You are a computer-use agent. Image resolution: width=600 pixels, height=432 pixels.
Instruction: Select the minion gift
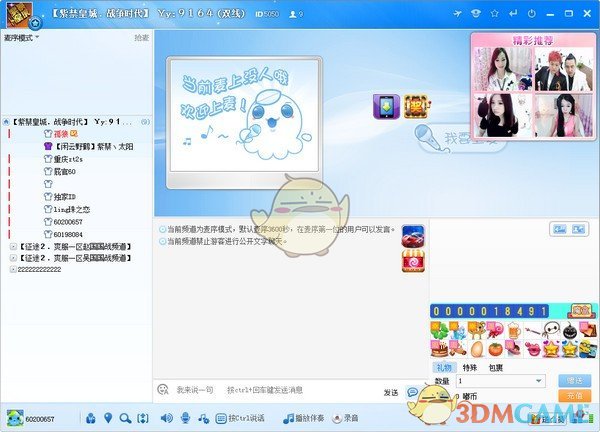click(x=588, y=349)
